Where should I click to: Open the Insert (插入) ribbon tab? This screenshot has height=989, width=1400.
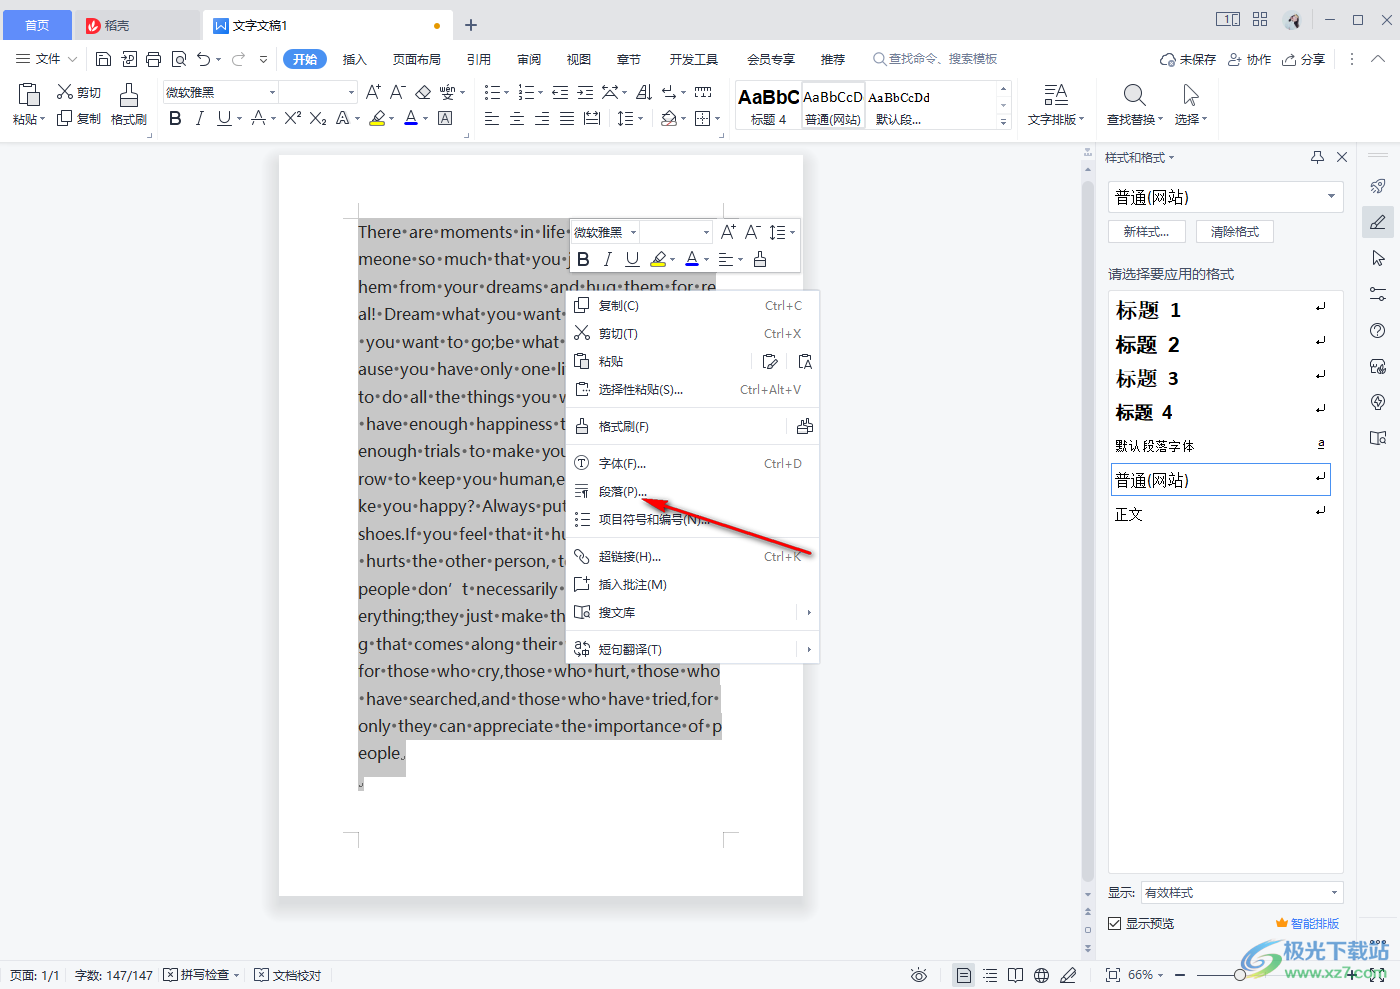coord(355,59)
